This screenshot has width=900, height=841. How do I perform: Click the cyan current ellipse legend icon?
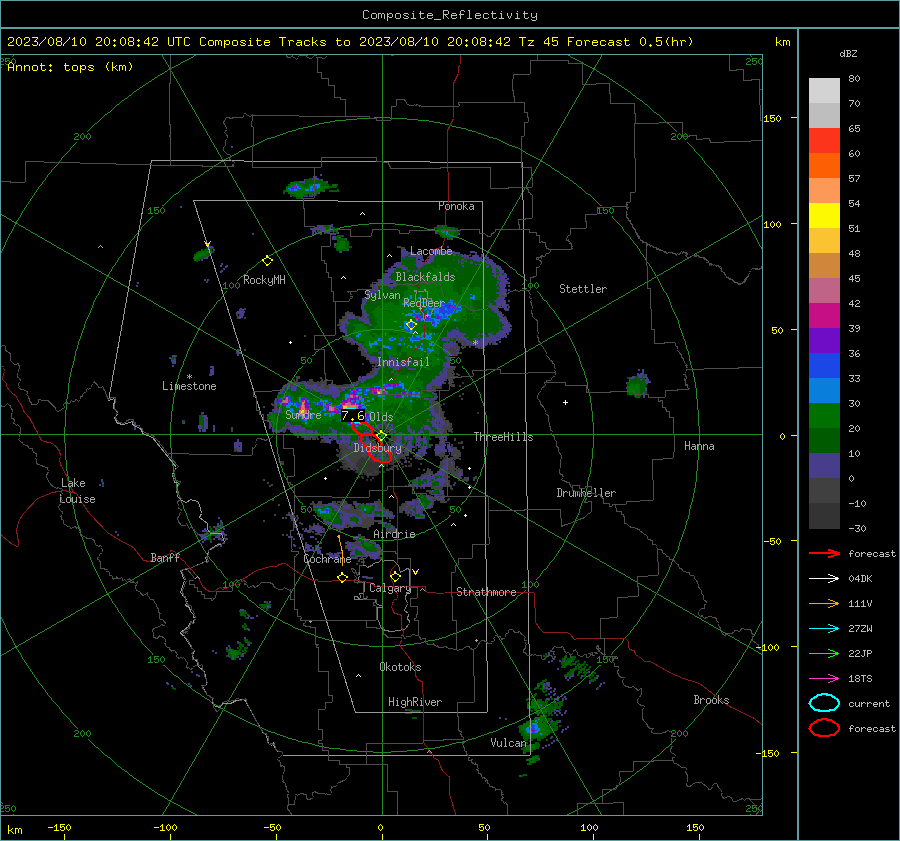click(824, 703)
